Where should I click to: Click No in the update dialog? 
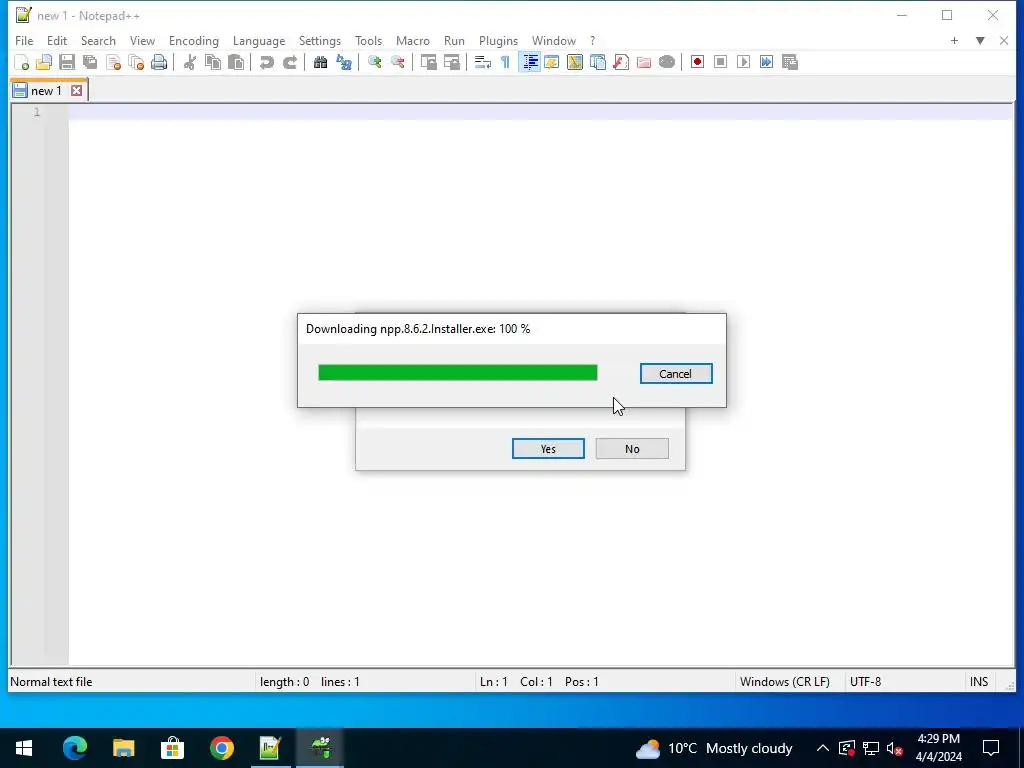click(632, 449)
